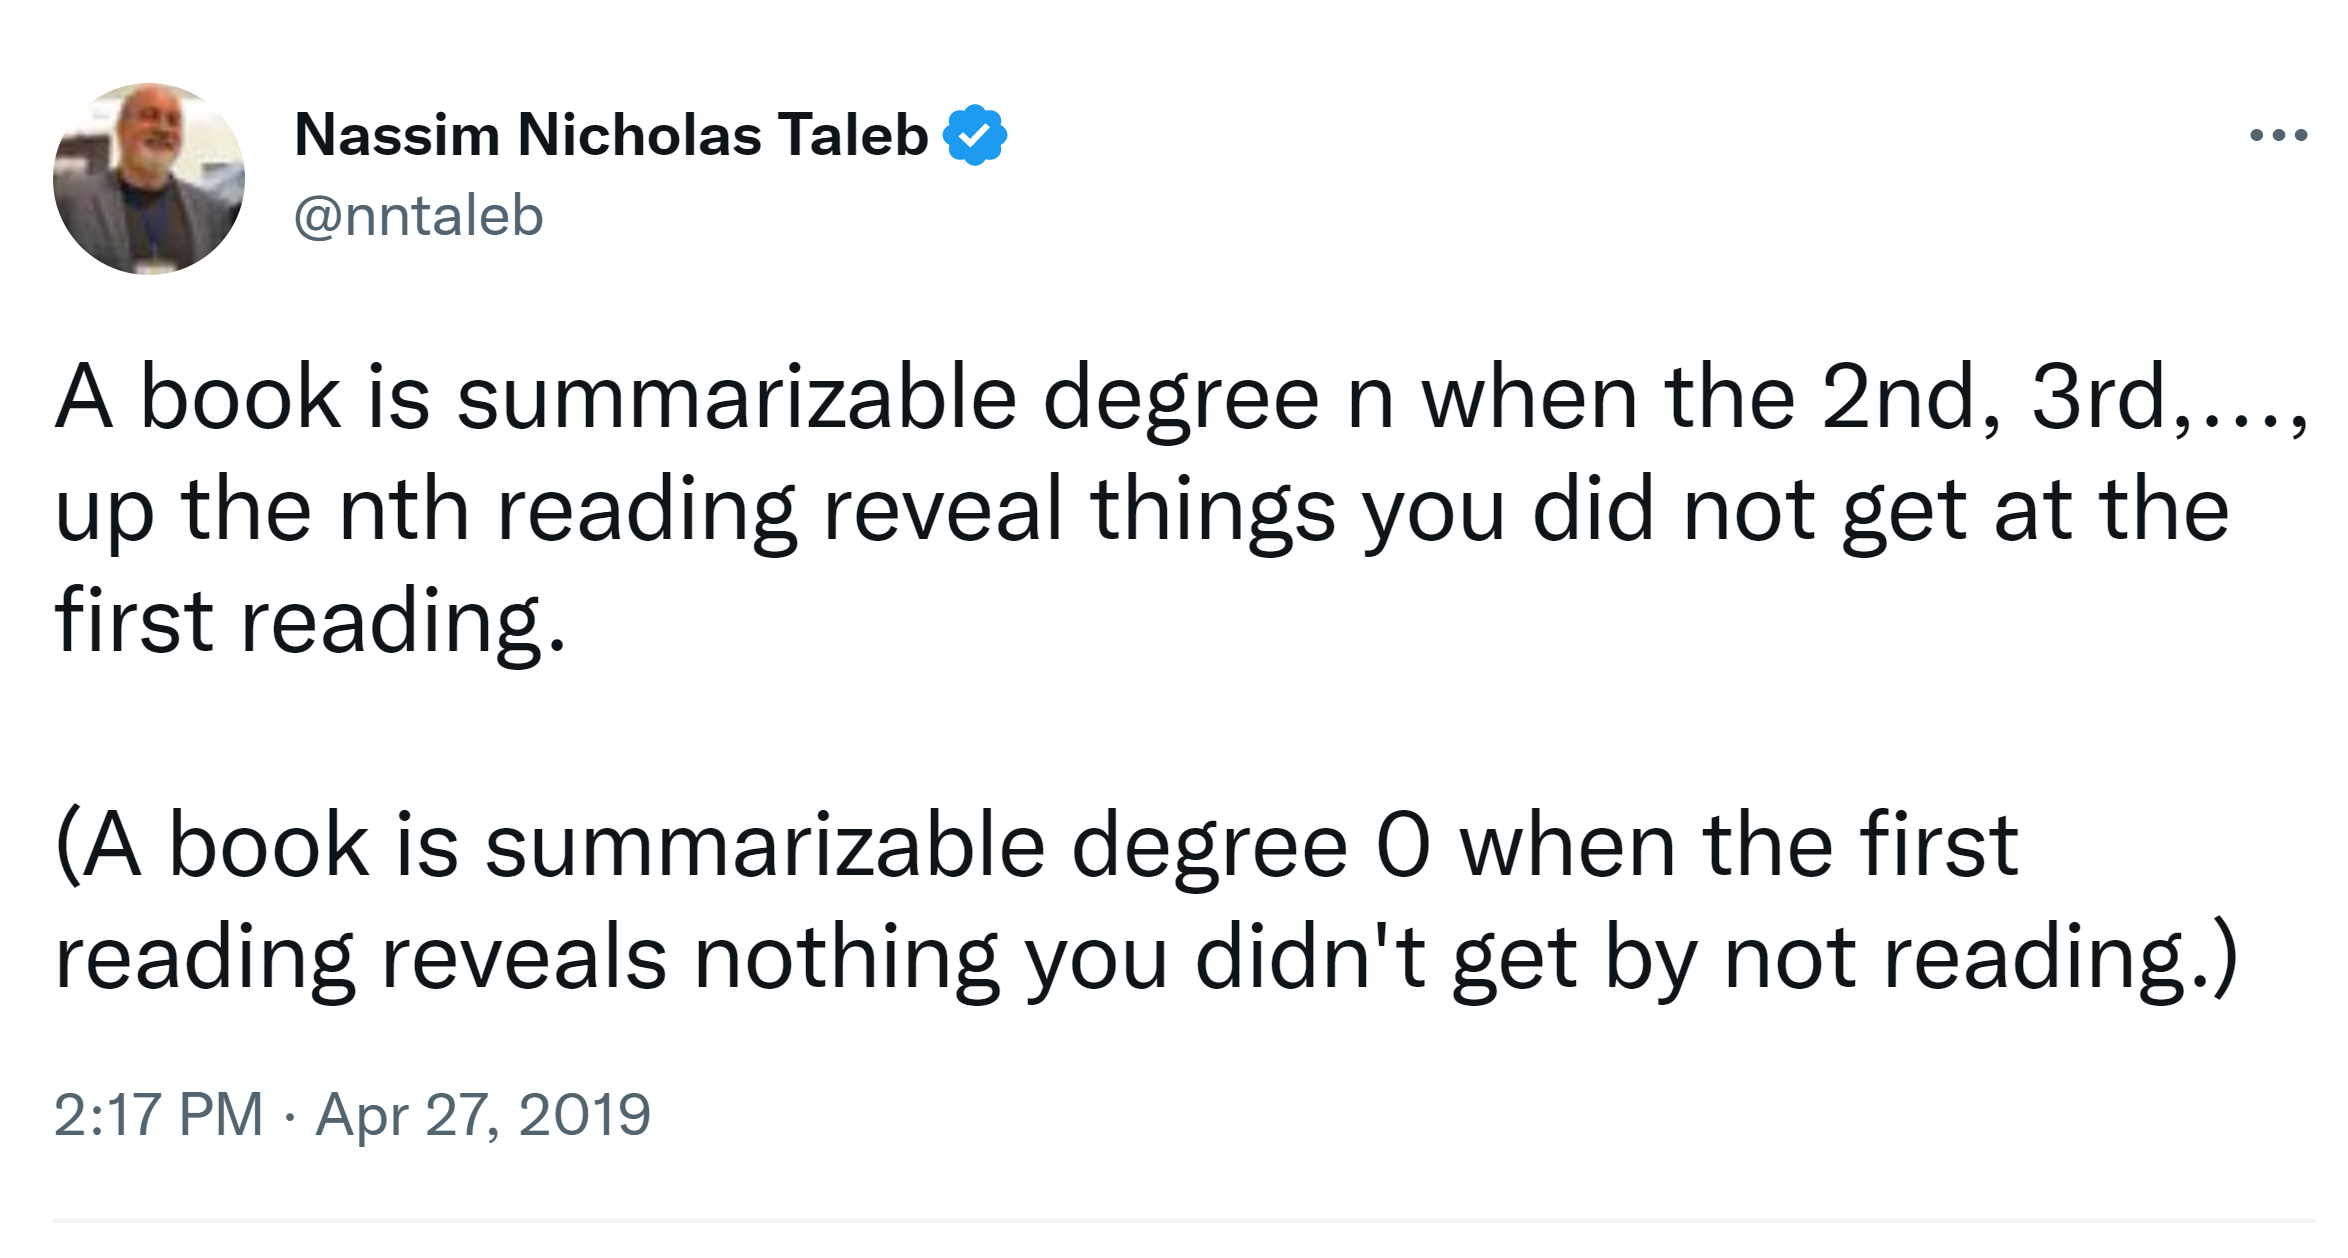Click the word "summarizable" in the first line
This screenshot has width=2348, height=1258.
(737, 398)
